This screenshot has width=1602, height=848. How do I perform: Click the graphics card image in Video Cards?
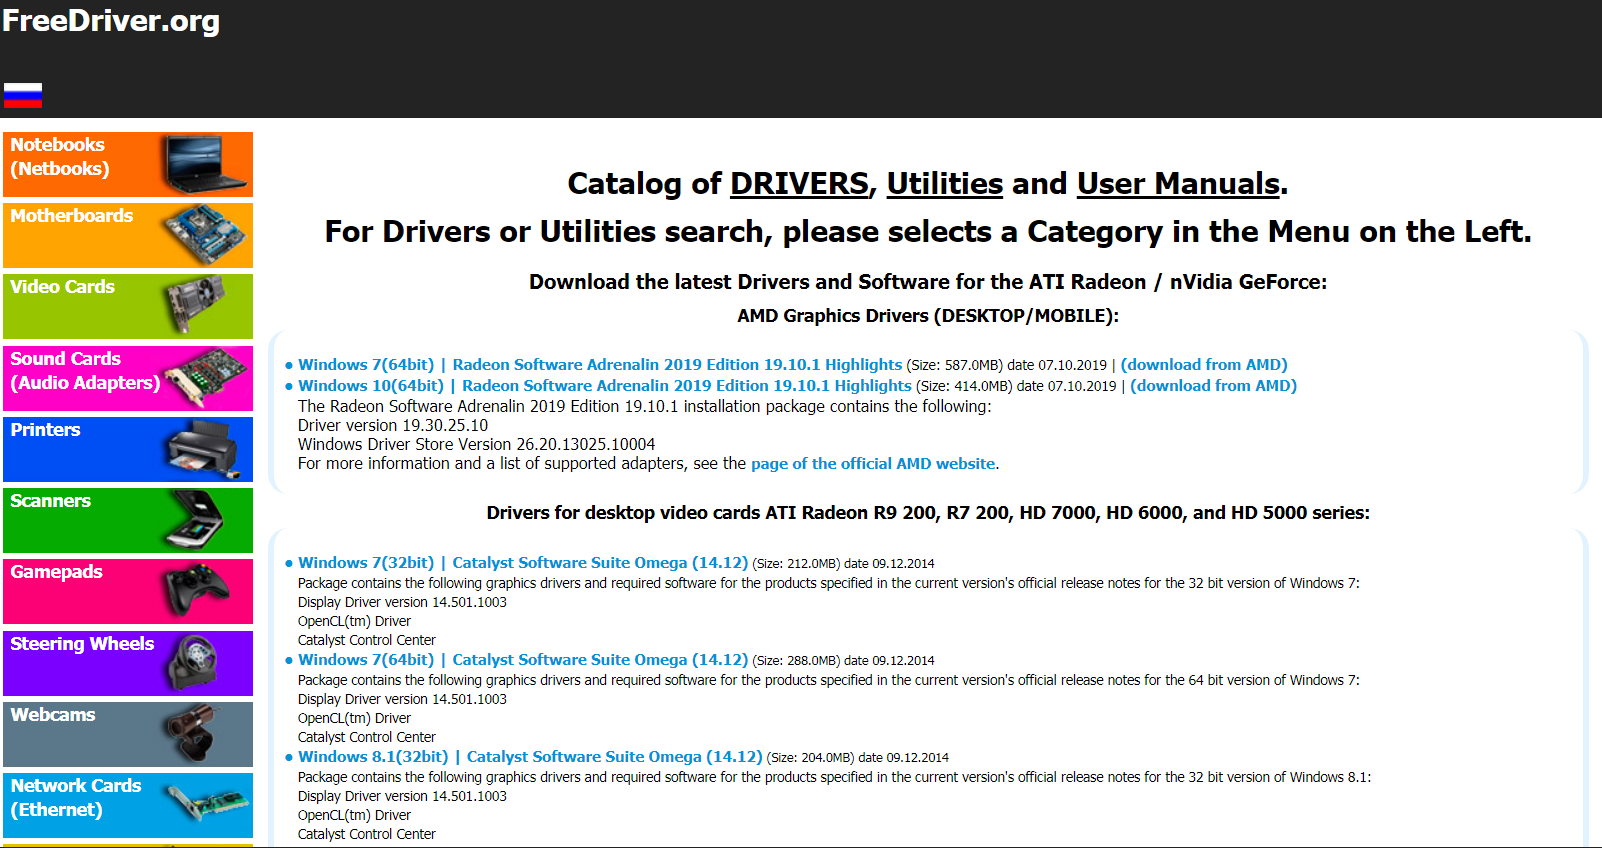click(x=197, y=305)
